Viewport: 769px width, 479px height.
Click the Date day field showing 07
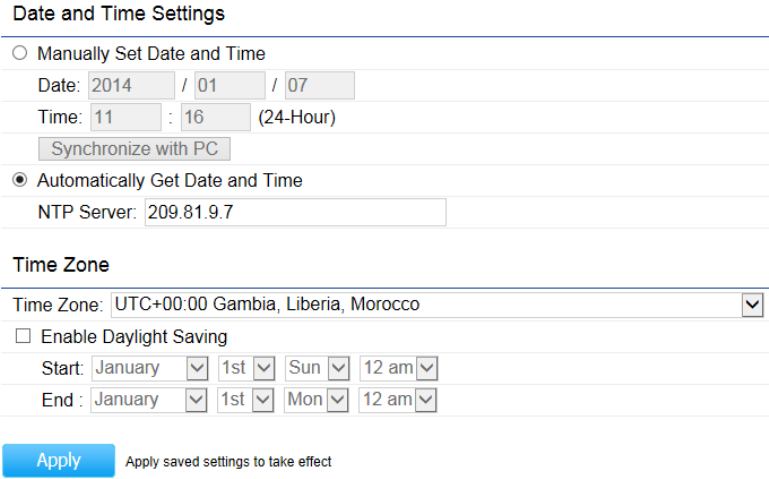(319, 86)
